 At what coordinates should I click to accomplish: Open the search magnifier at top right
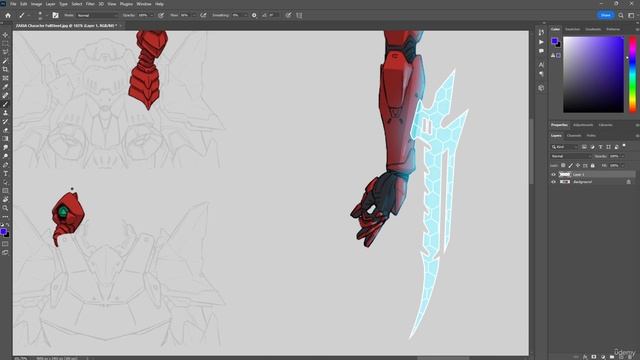tap(621, 16)
